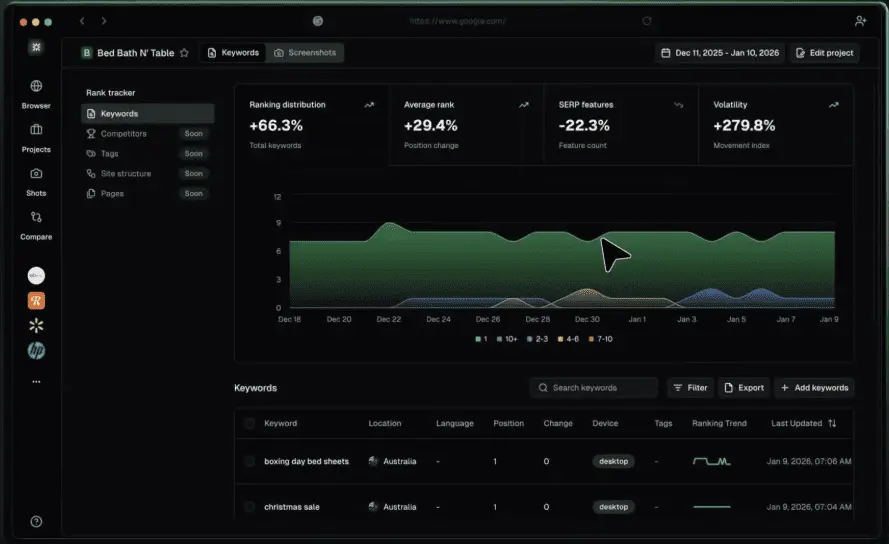Image resolution: width=889 pixels, height=544 pixels.
Task: Click the B project badge icon
Action: (x=86, y=53)
